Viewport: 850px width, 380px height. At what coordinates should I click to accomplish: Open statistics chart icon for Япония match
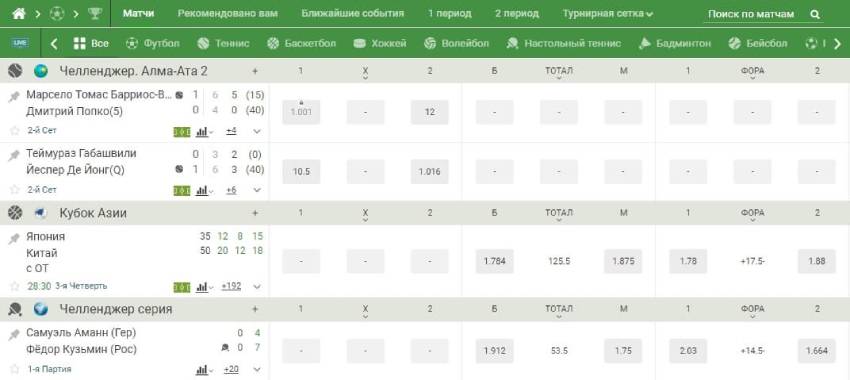[202, 286]
